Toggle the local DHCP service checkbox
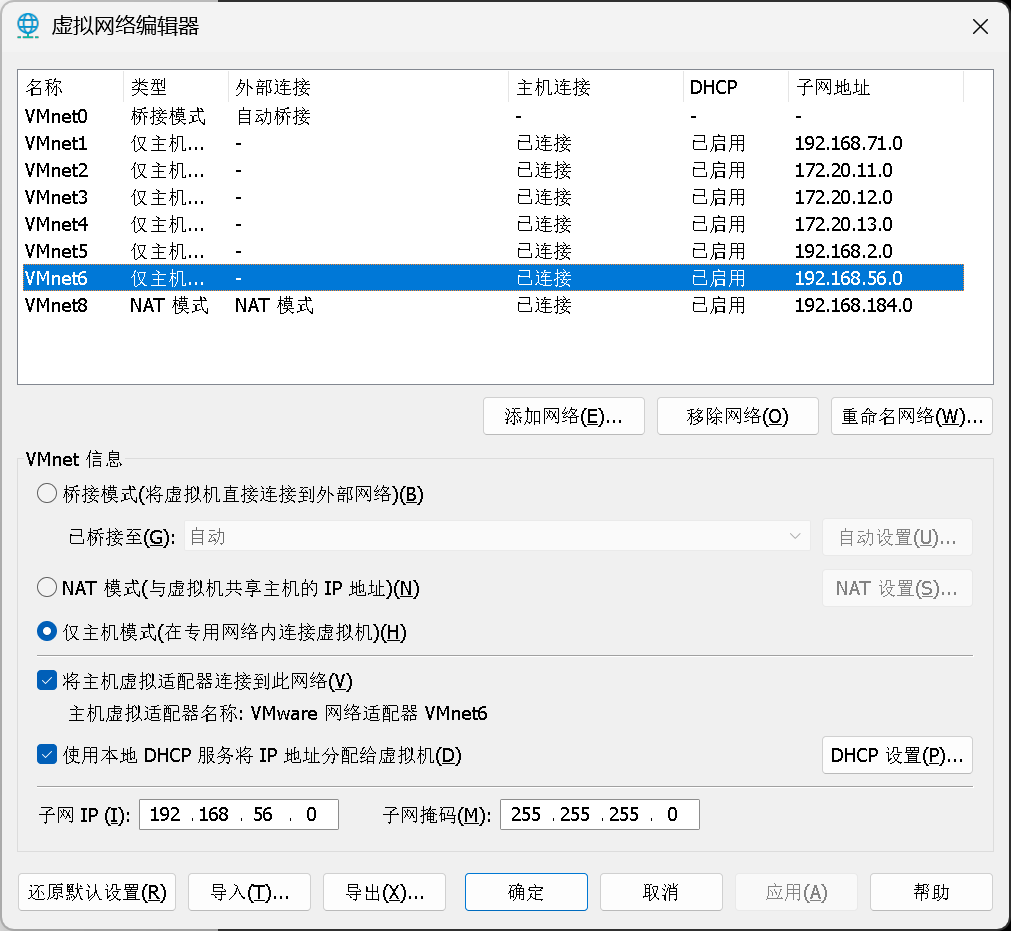Viewport: 1011px width, 931px height. click(x=47, y=755)
